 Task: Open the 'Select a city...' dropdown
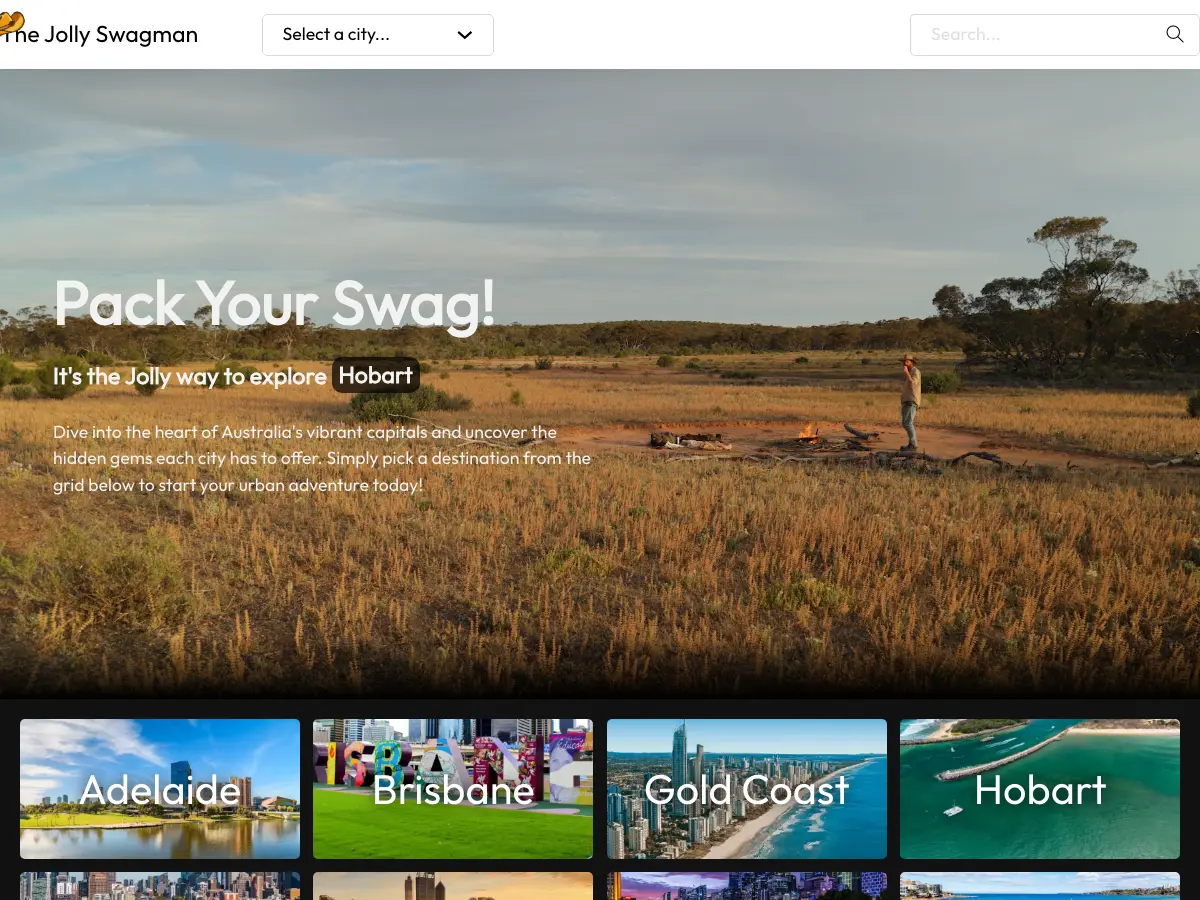tap(378, 35)
